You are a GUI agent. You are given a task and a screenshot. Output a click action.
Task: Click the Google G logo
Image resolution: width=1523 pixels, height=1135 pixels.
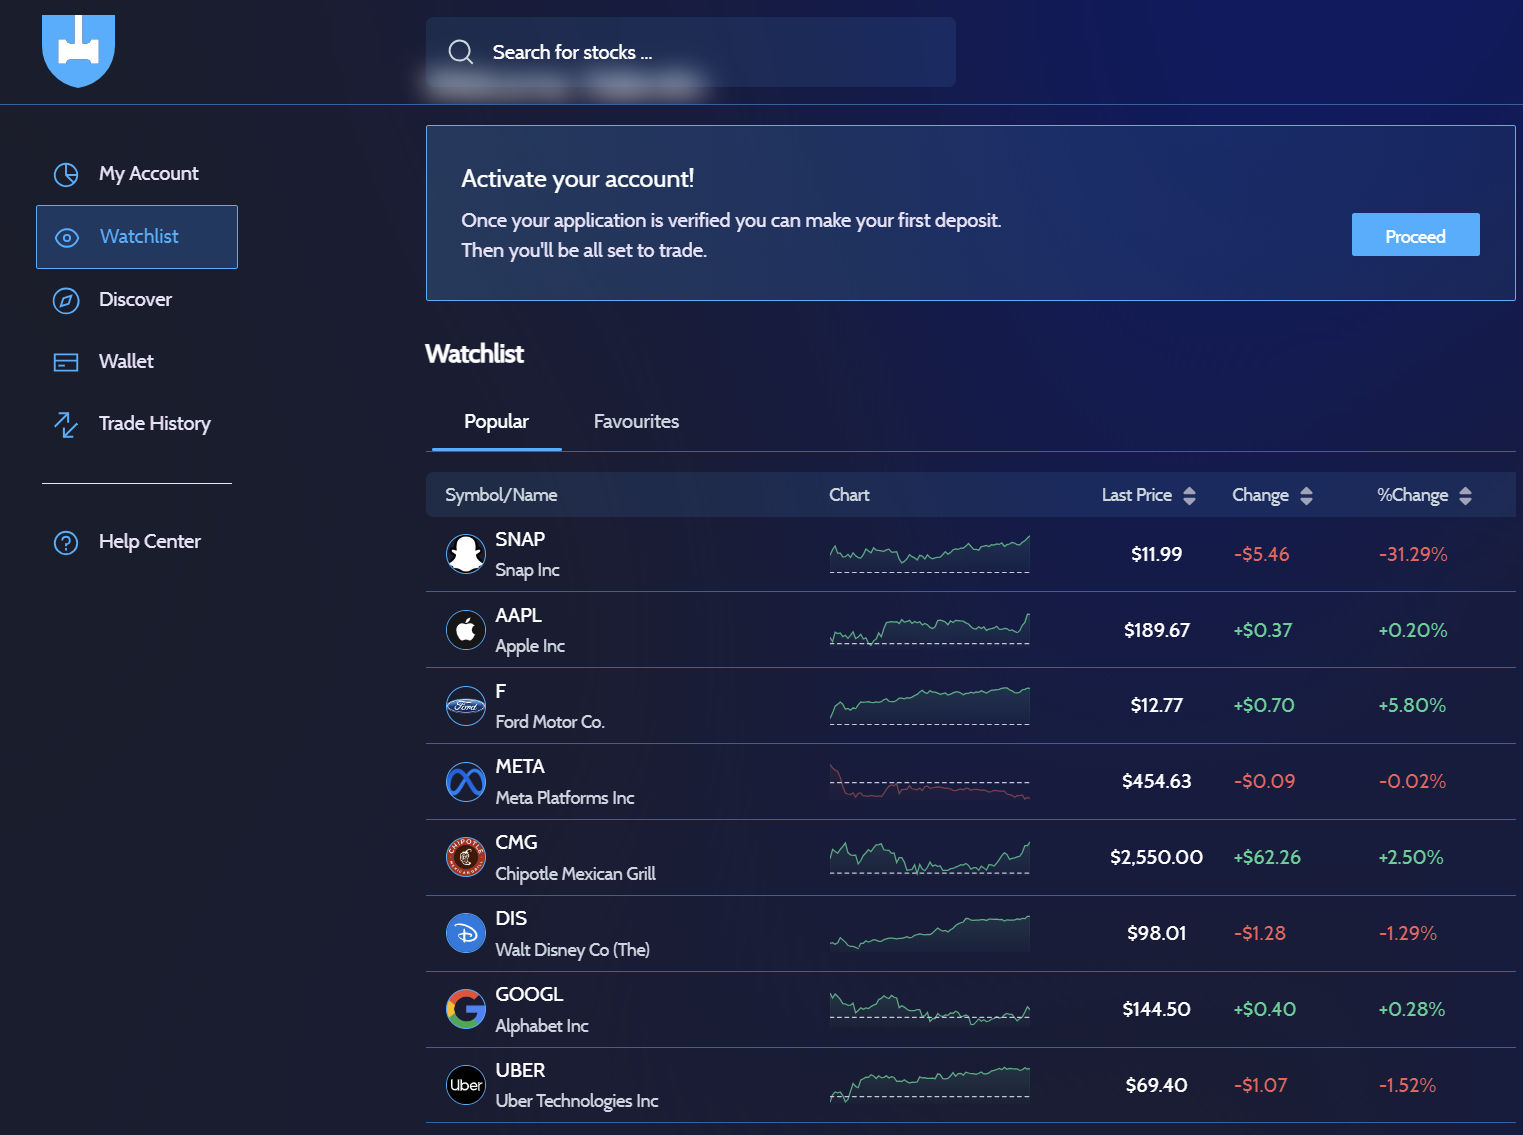[466, 1009]
